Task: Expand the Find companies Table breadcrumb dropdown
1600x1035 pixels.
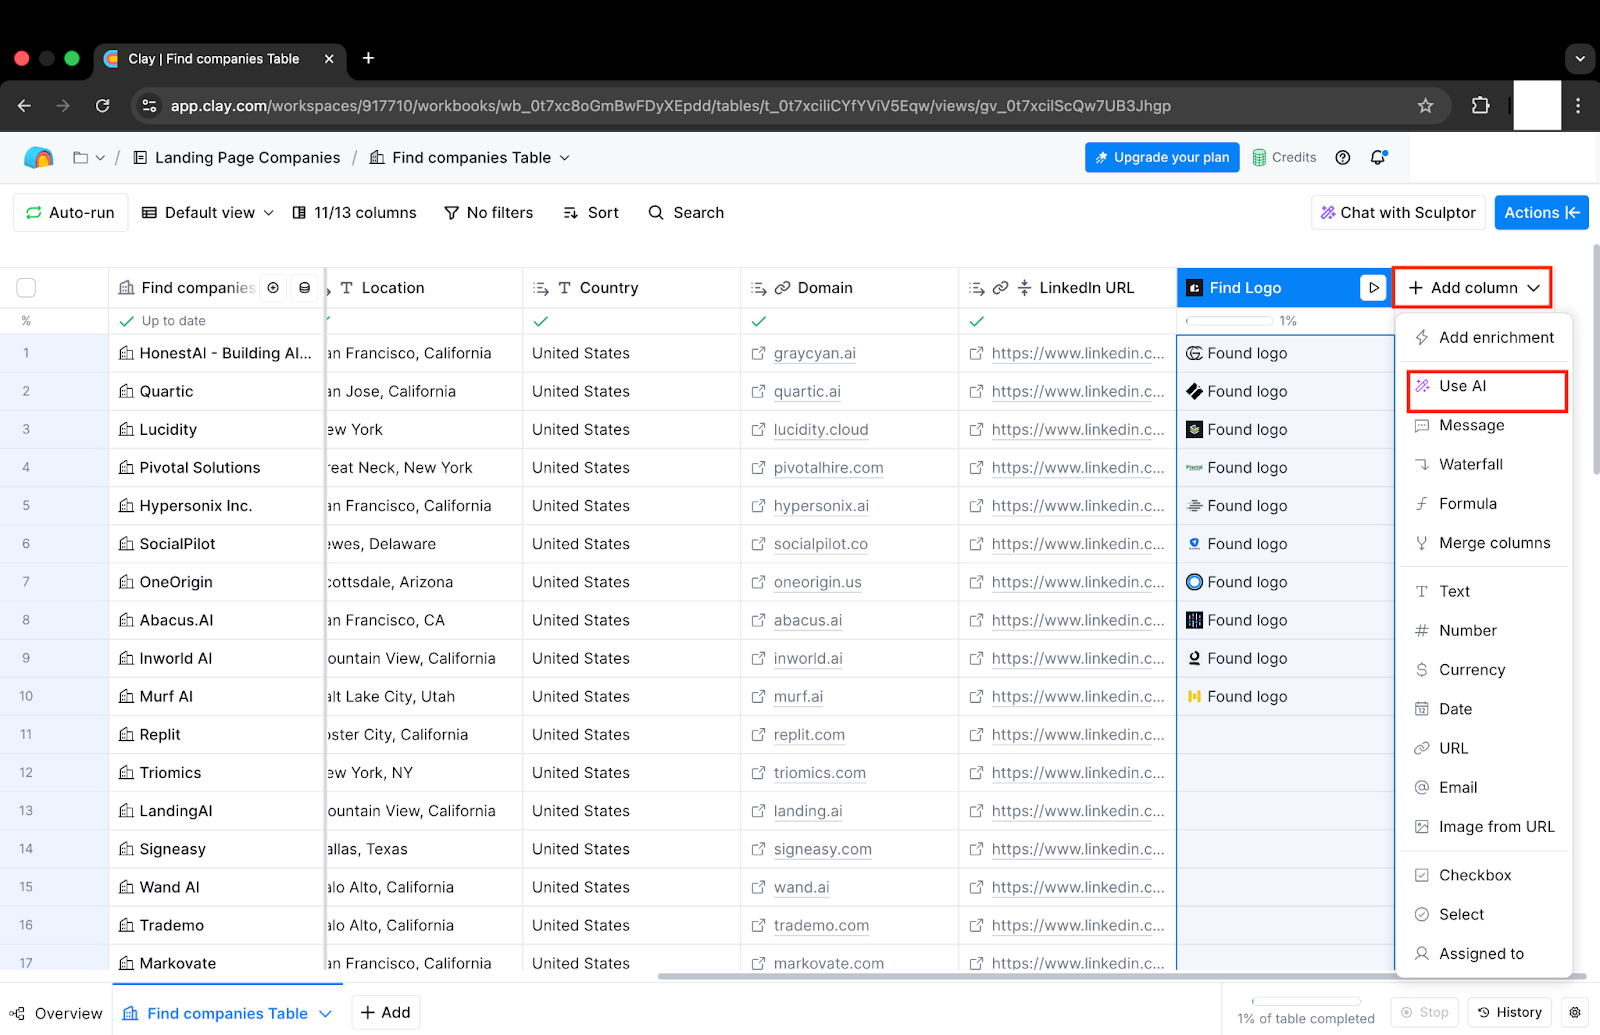Action: [x=565, y=158]
